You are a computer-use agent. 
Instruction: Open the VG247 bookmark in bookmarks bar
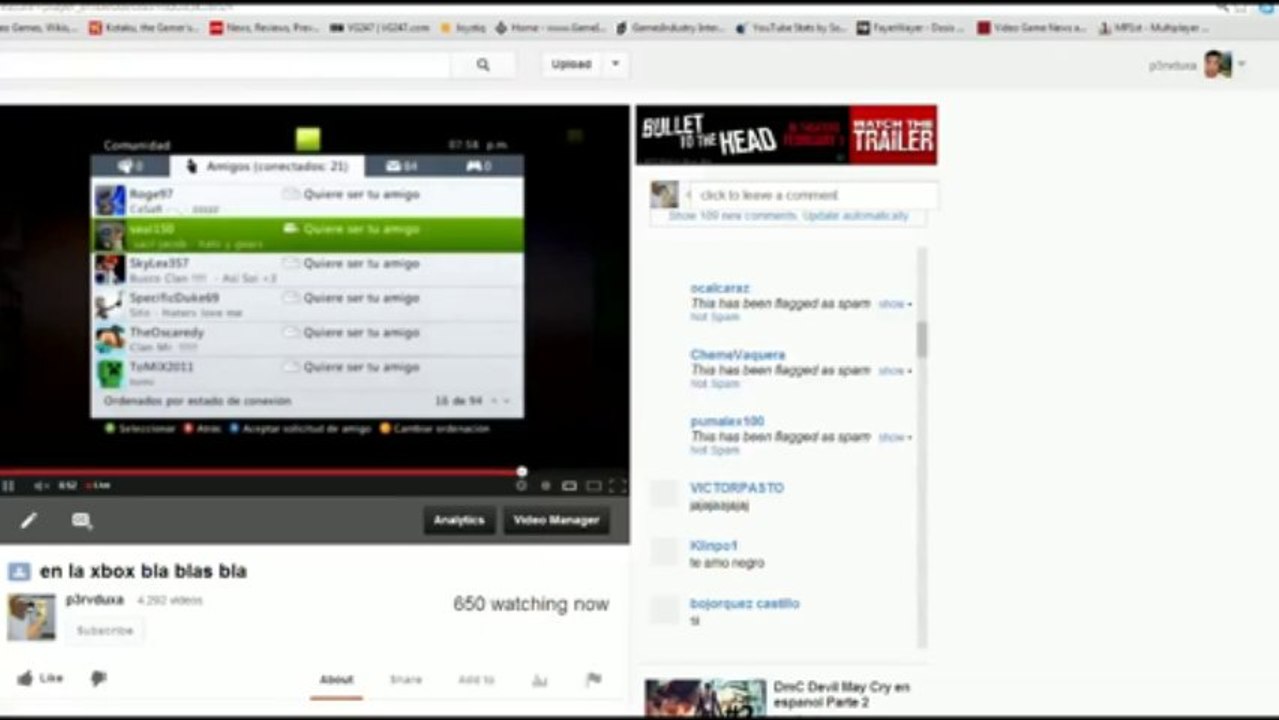pyautogui.click(x=379, y=28)
